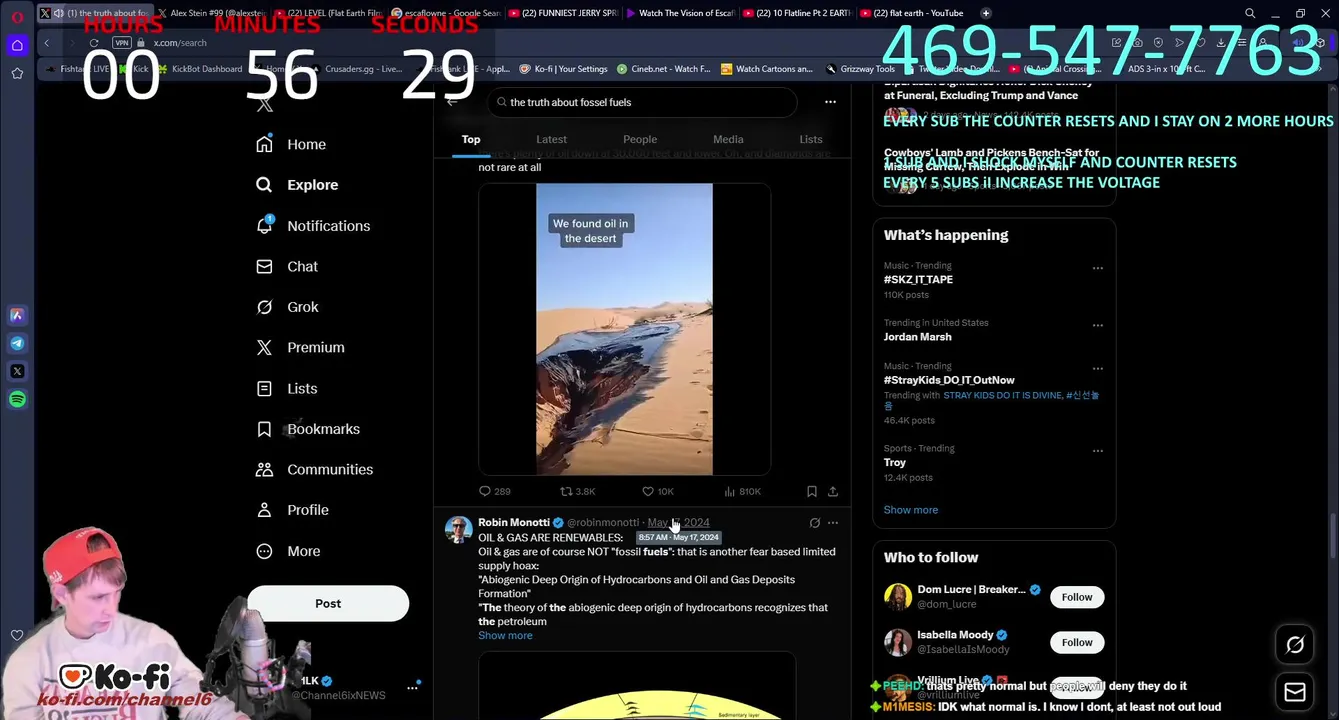Toggle the VPN badge in address bar
Viewport: 1339px width, 720px height.
point(122,43)
